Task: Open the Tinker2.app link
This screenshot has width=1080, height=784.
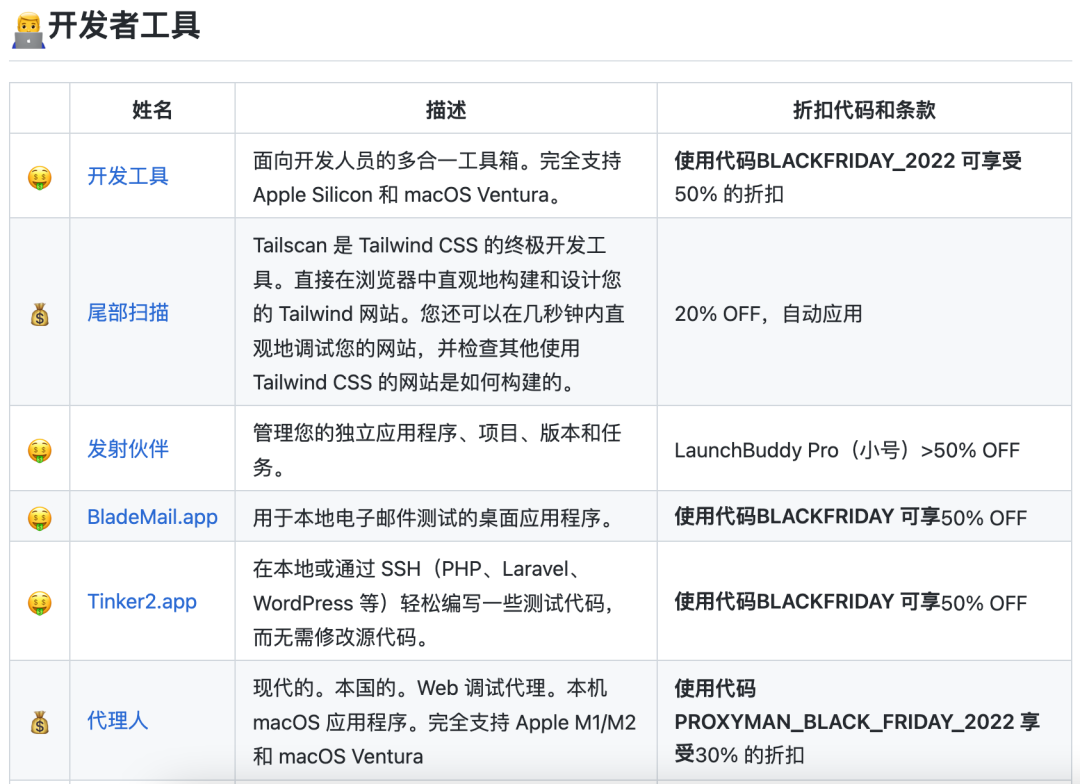Action: (142, 601)
